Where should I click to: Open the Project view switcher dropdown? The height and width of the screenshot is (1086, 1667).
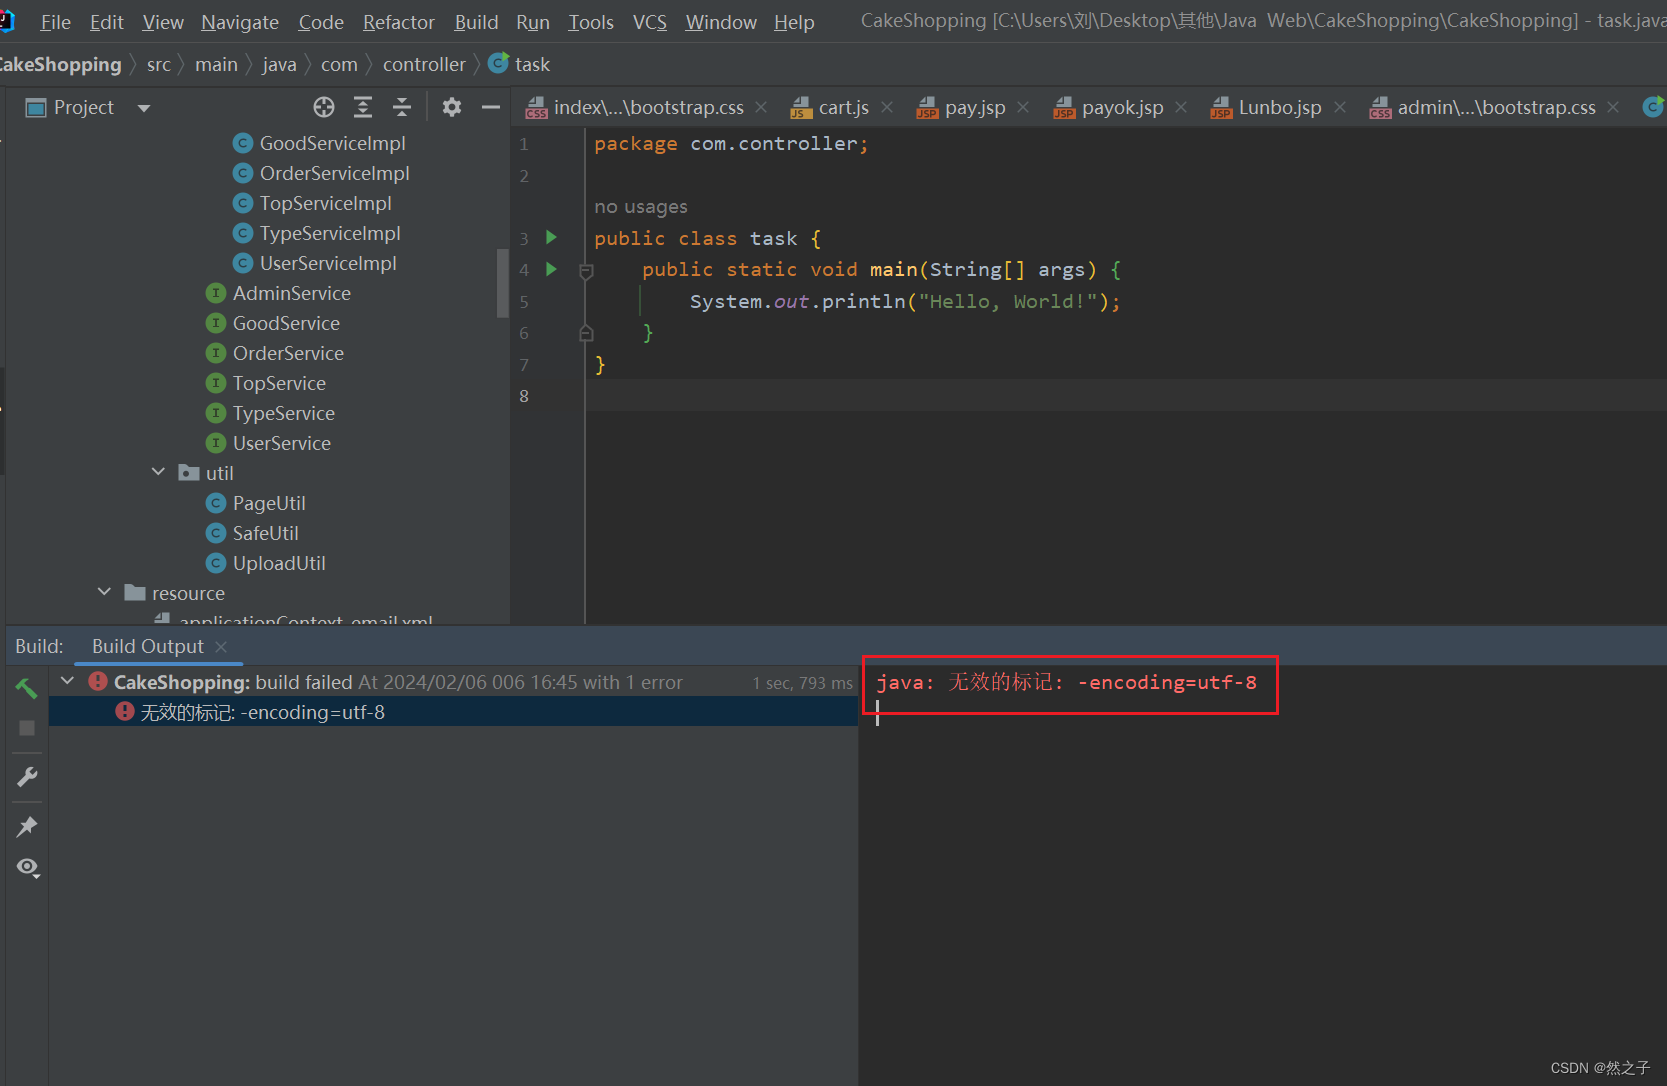pyautogui.click(x=143, y=107)
